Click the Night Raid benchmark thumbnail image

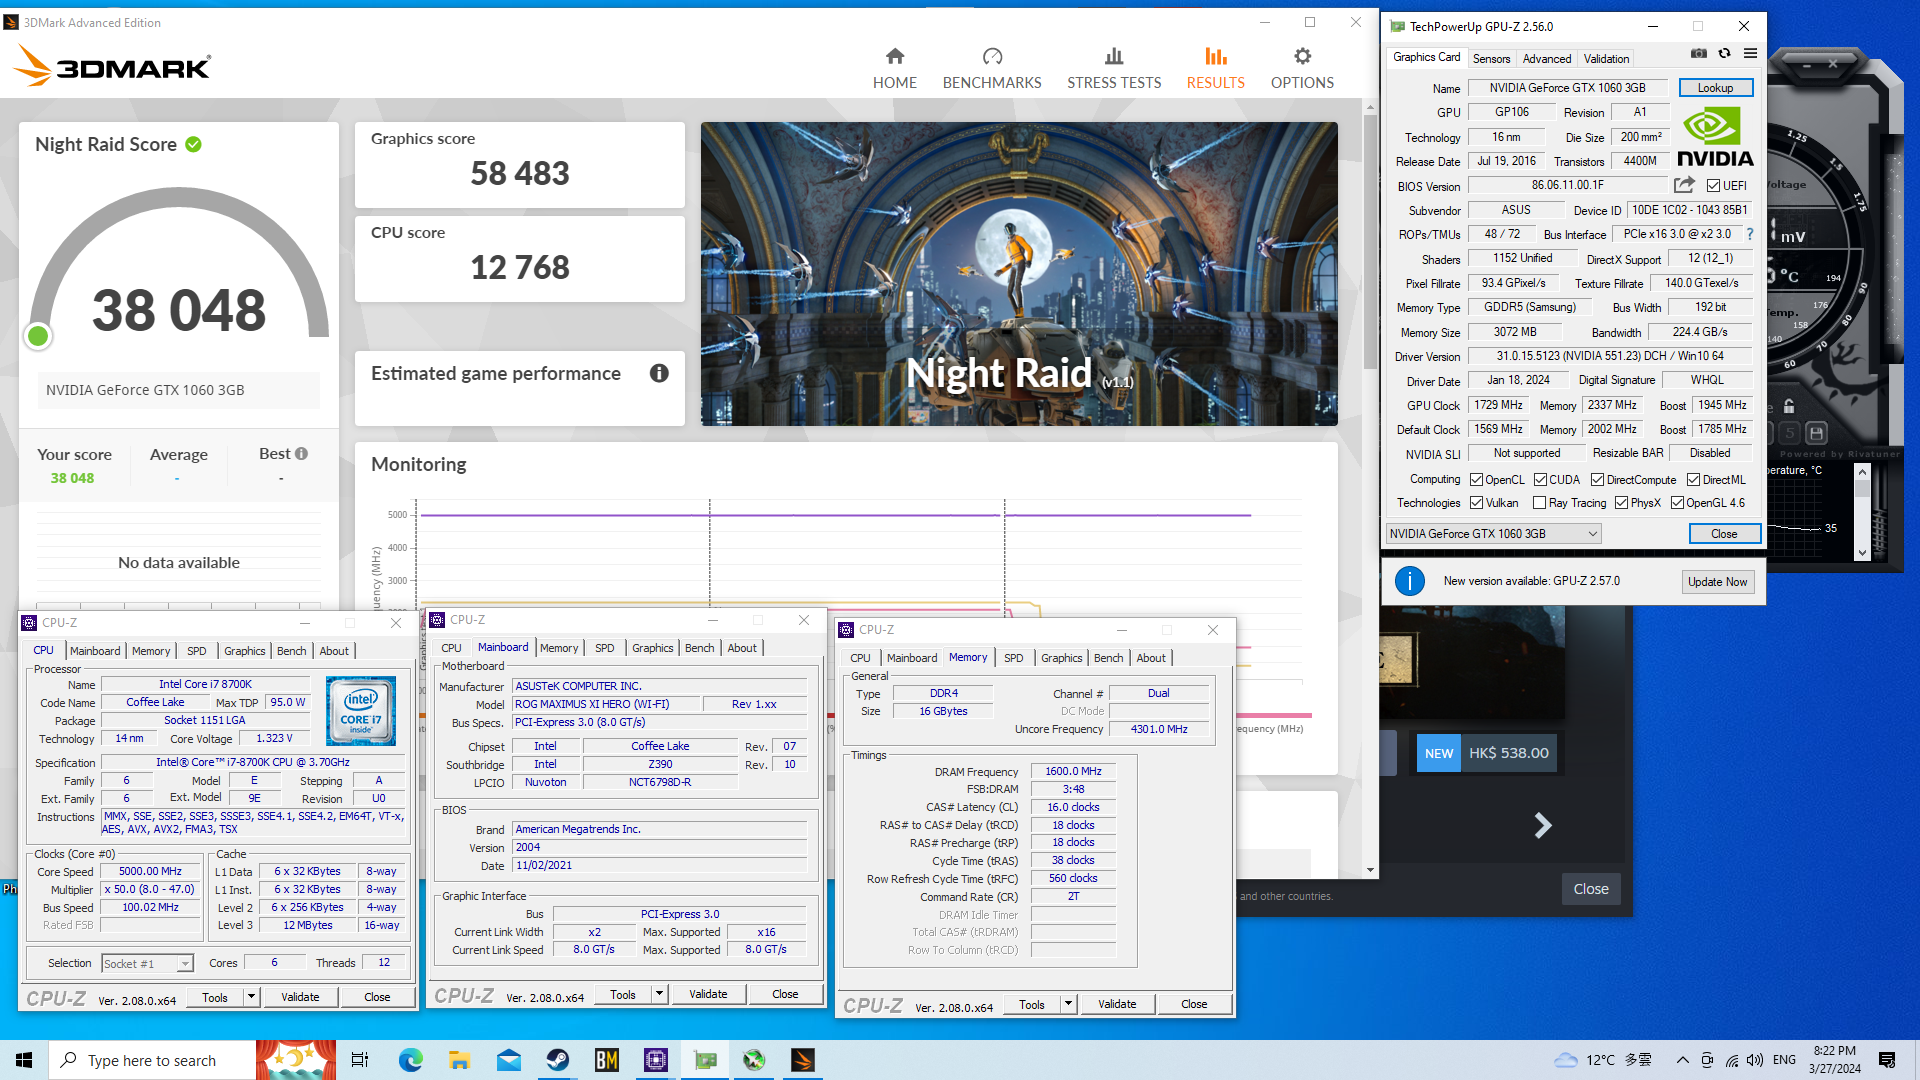click(x=1019, y=274)
